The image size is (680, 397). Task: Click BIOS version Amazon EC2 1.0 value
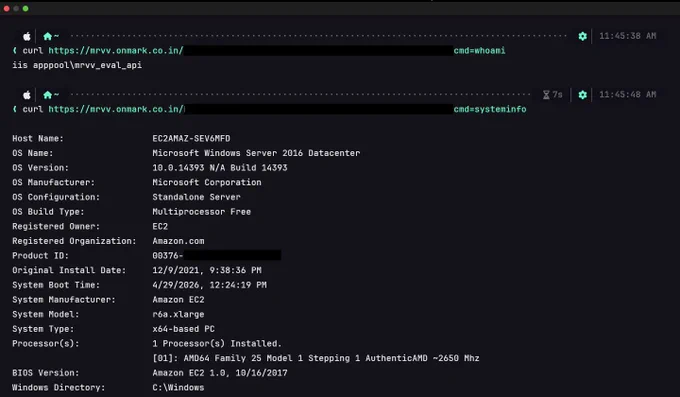click(219, 373)
